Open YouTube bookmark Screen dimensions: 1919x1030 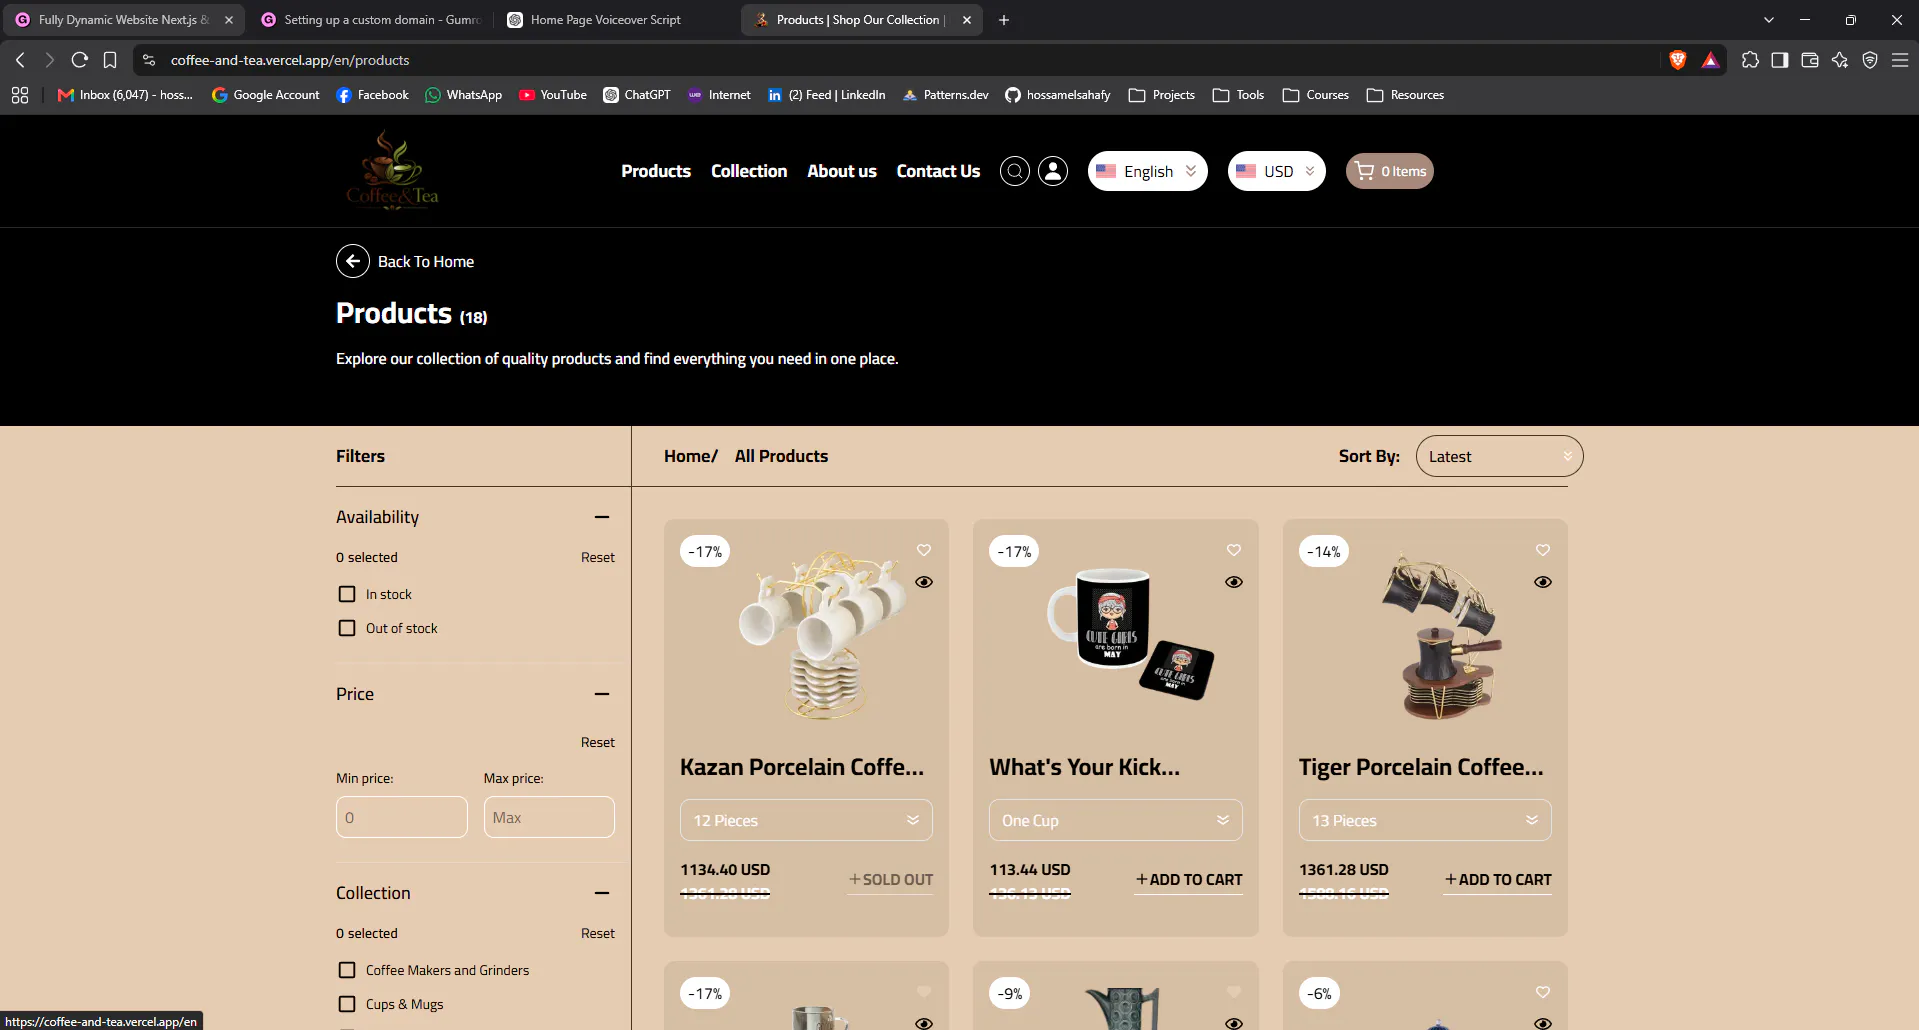pyautogui.click(x=553, y=95)
